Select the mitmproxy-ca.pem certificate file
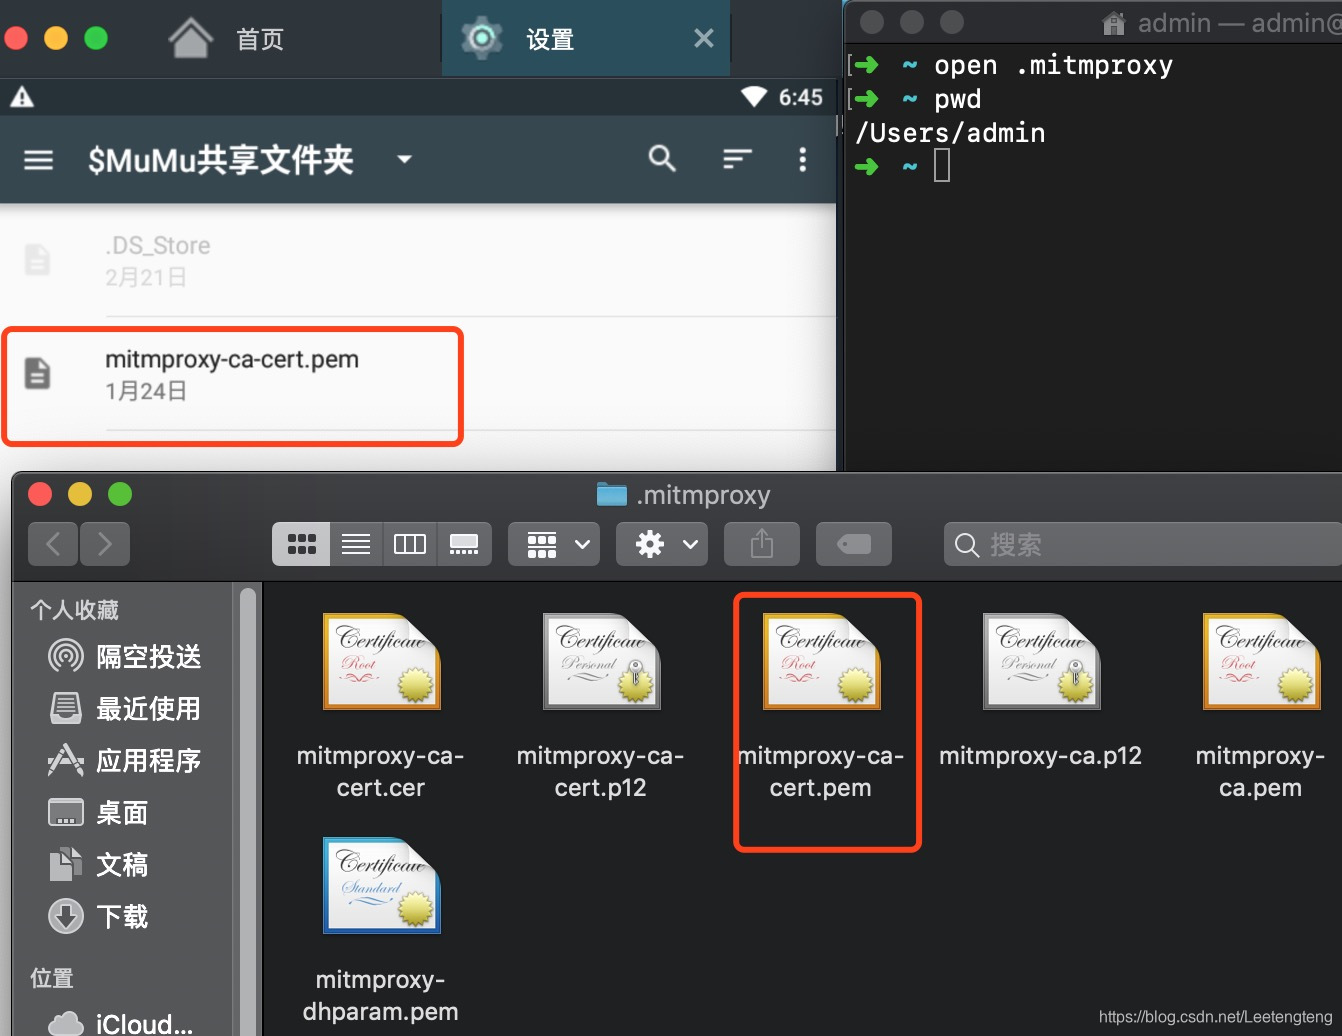The height and width of the screenshot is (1036, 1342). (x=1261, y=706)
